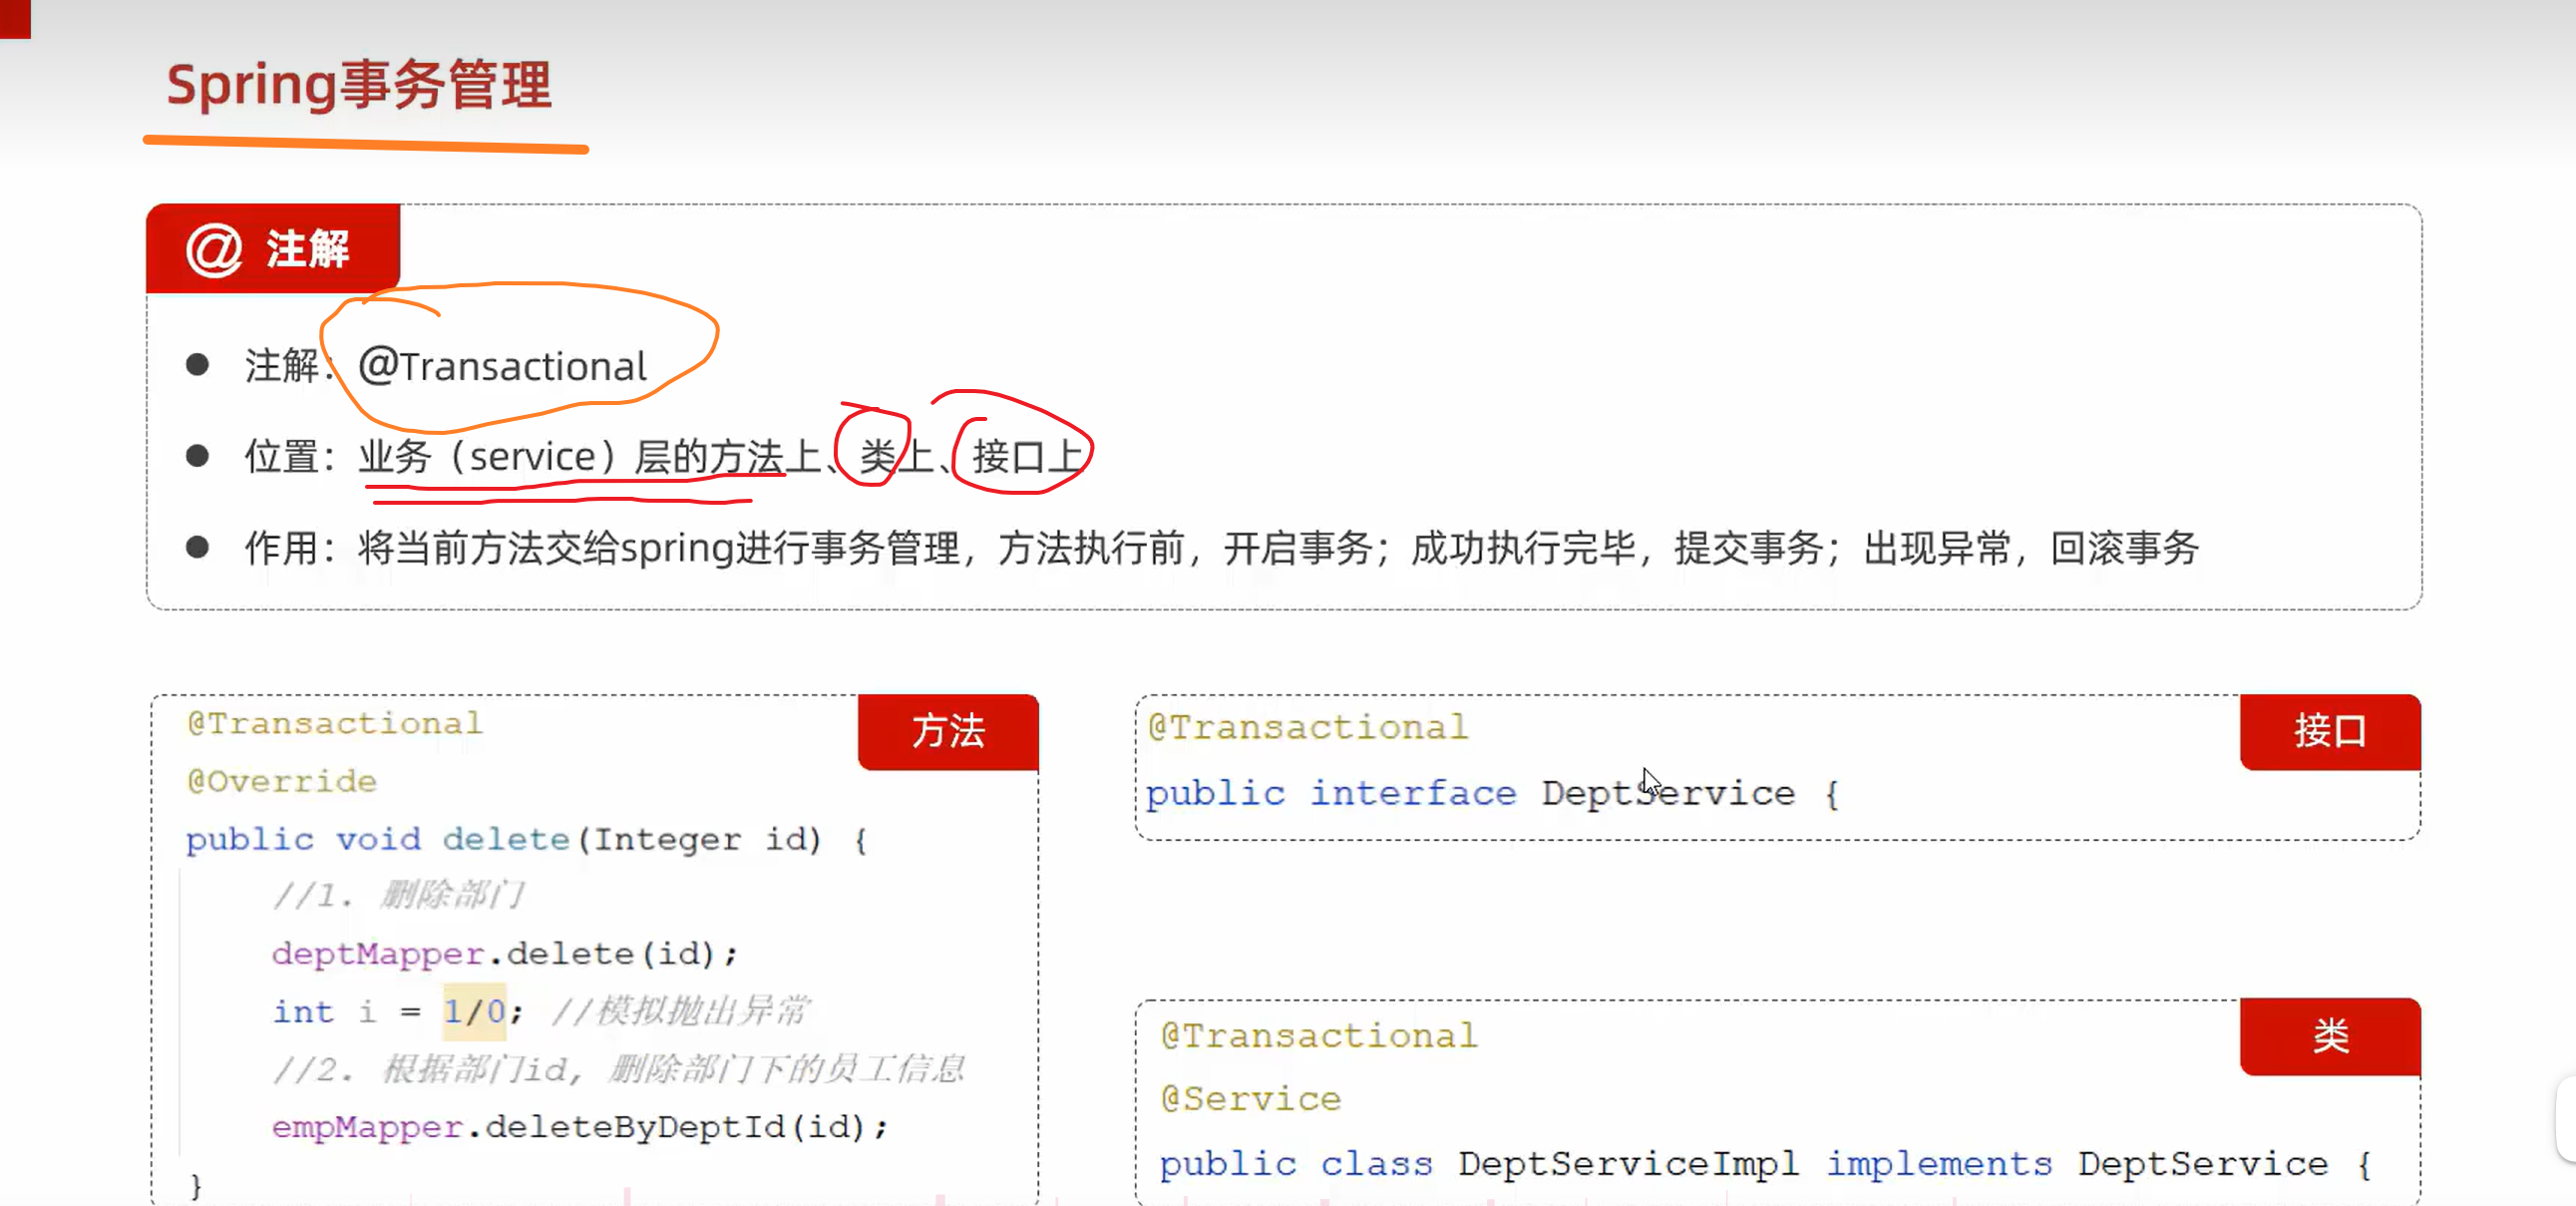
Task: Click the bullet dot before 注解
Action: point(197,365)
